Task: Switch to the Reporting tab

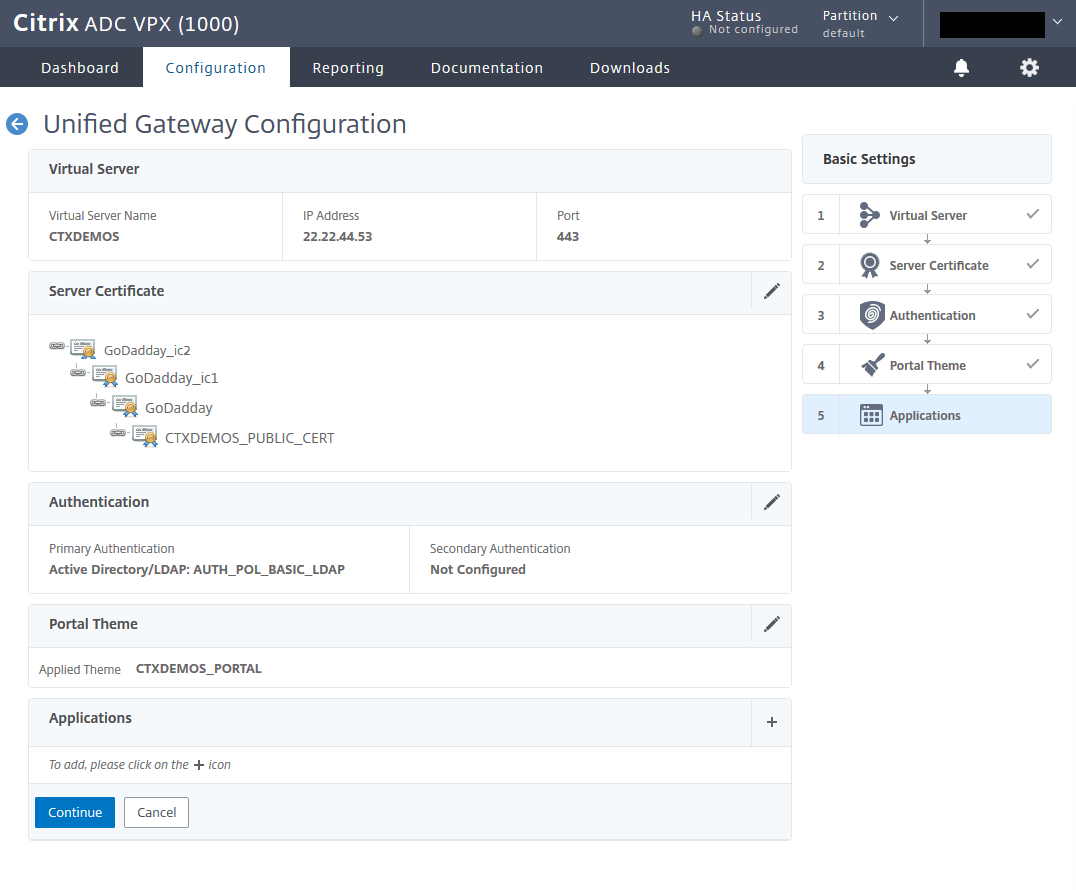Action: [x=348, y=67]
